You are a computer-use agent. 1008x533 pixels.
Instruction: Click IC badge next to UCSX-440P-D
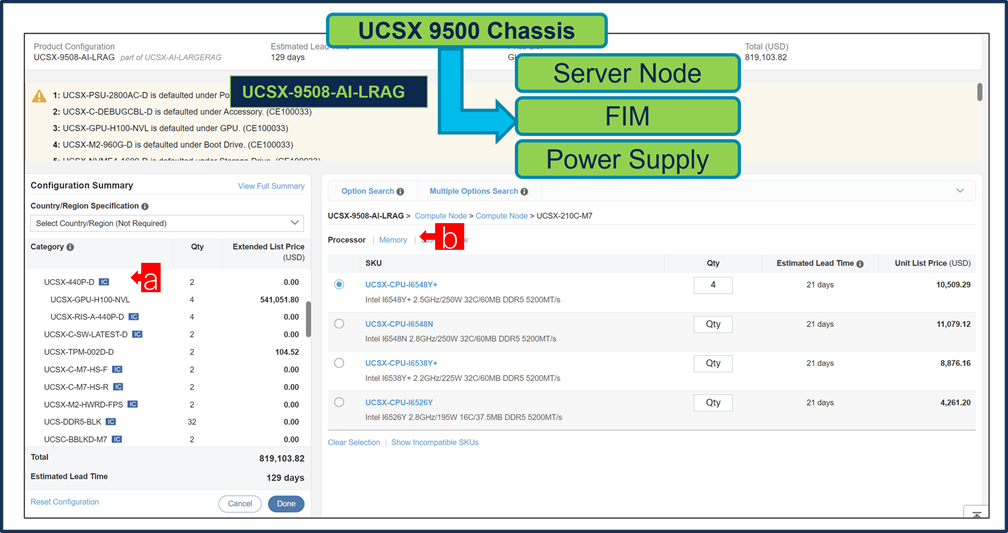coord(104,282)
